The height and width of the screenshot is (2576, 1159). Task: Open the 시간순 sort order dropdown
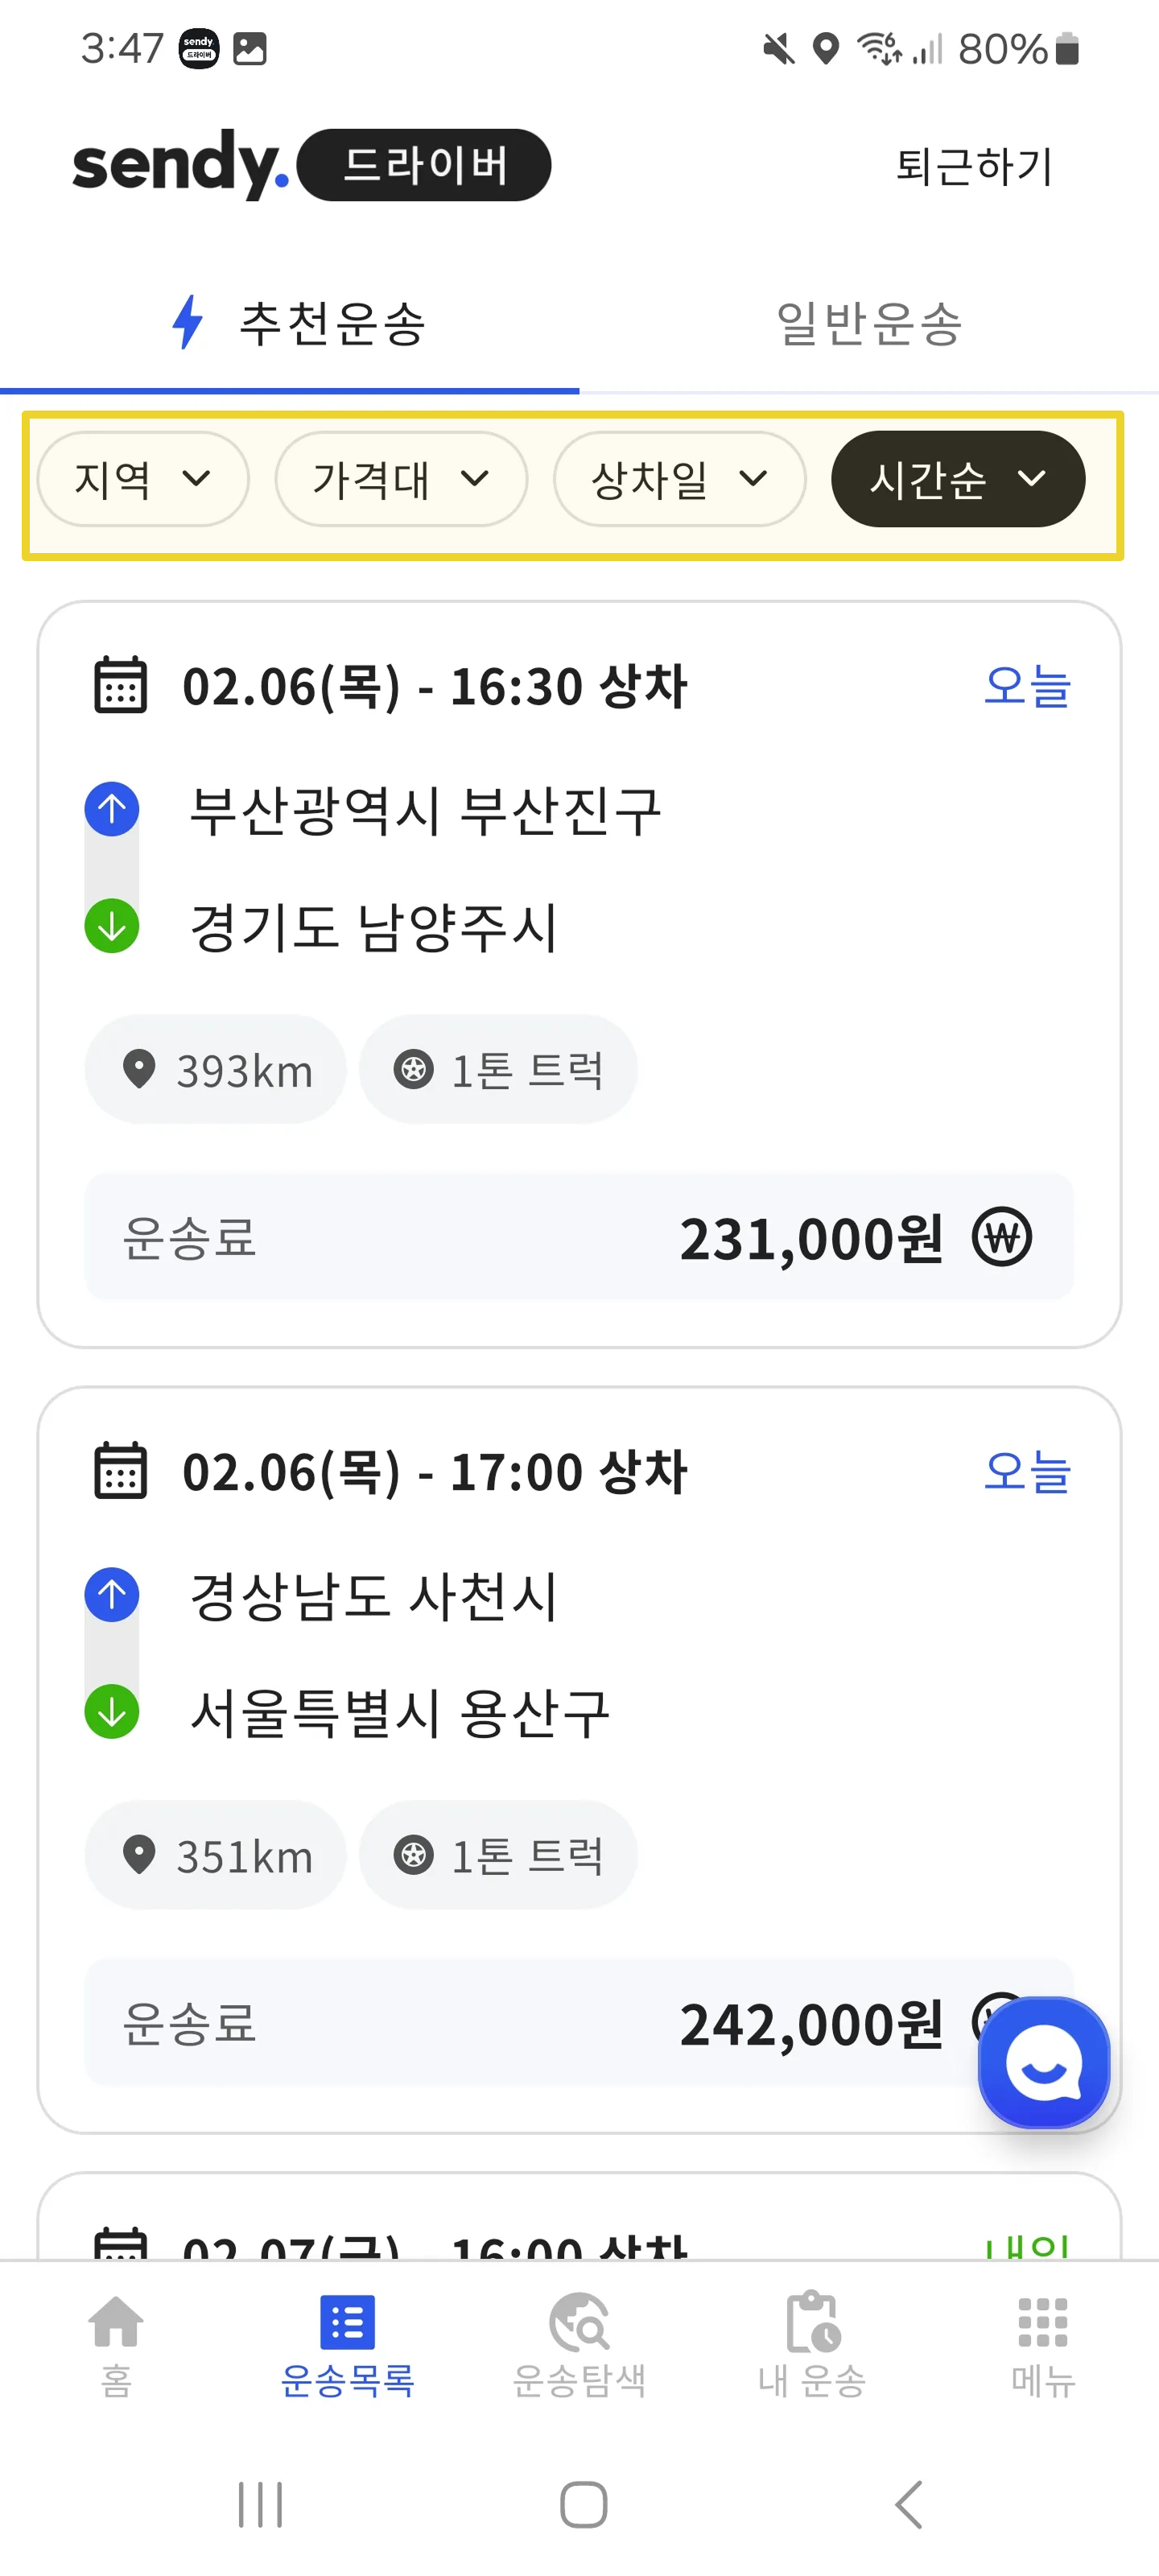(x=957, y=479)
